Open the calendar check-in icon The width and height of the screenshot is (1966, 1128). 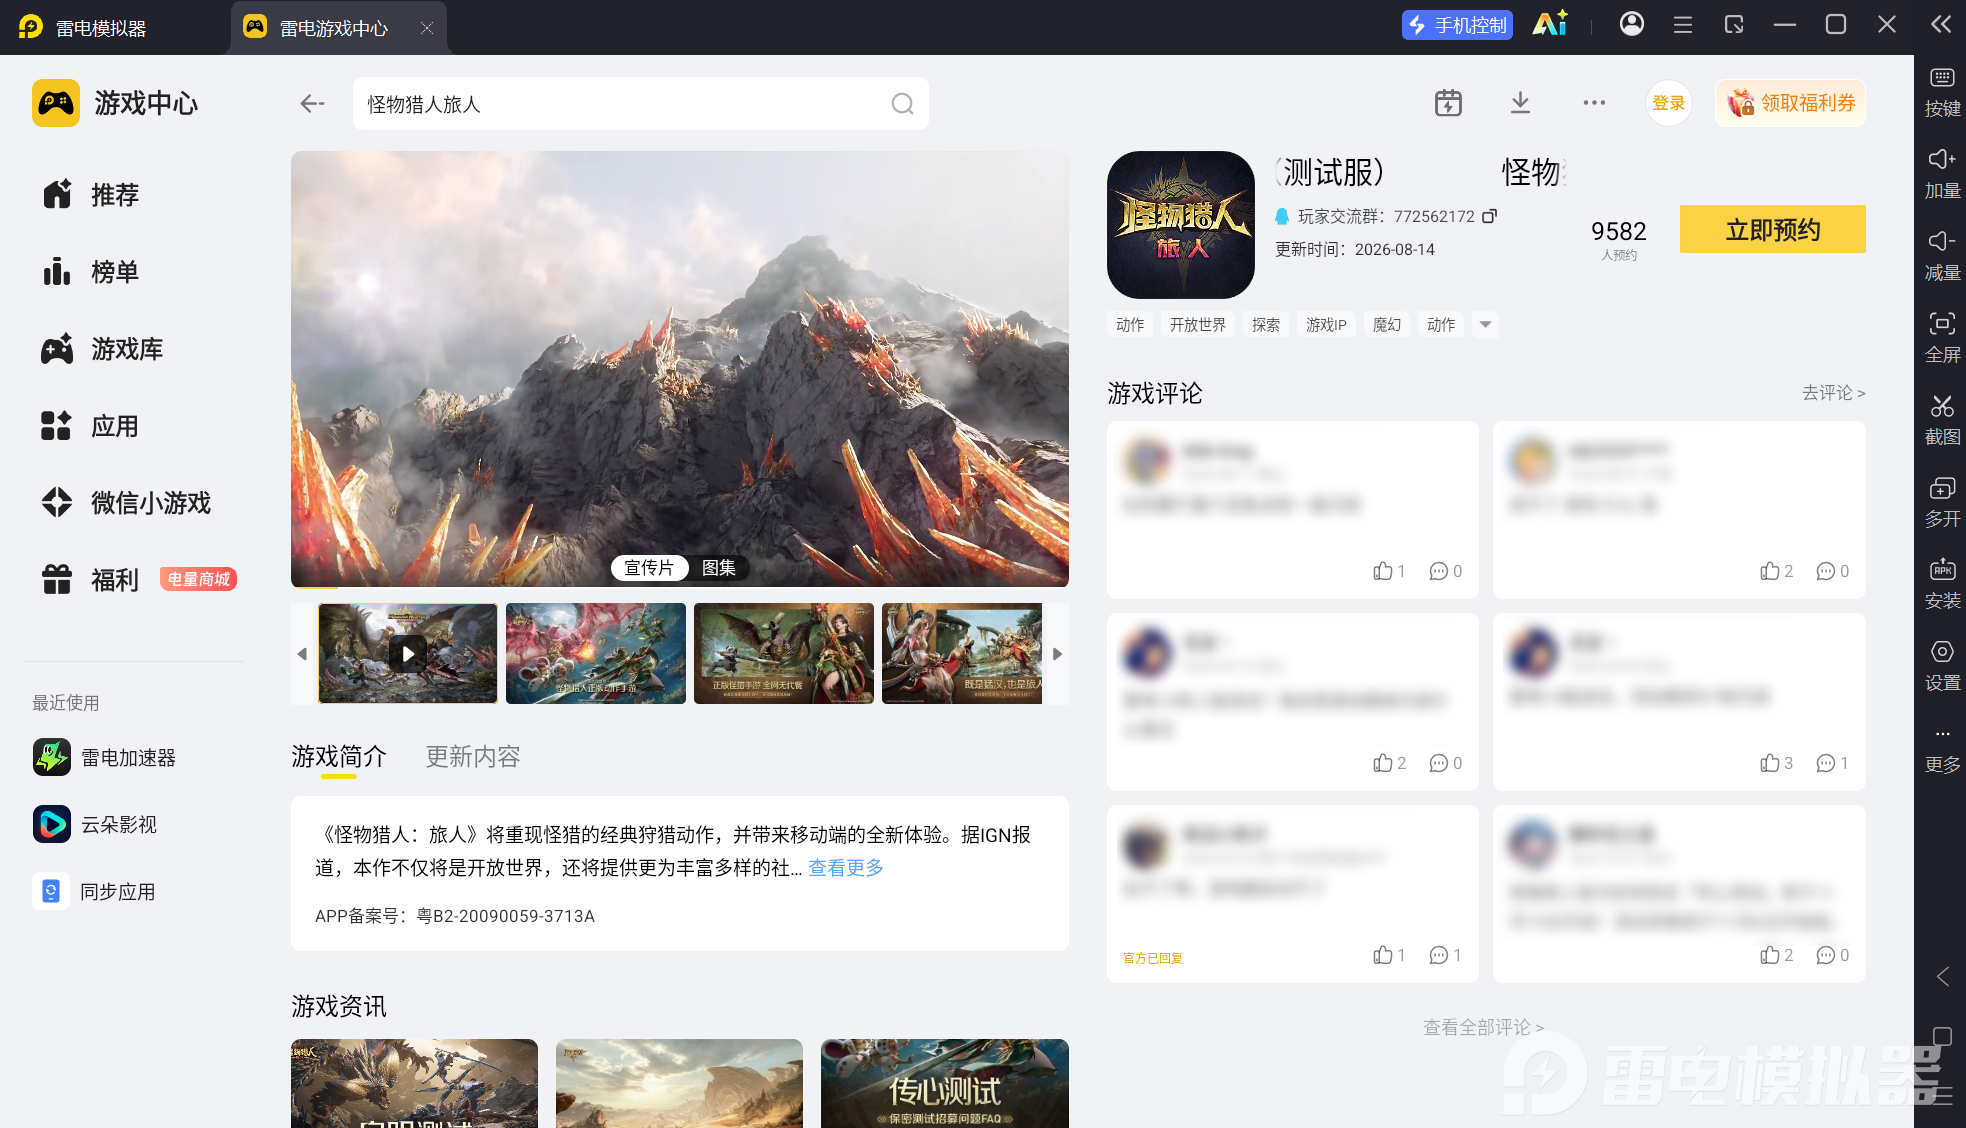[1448, 103]
